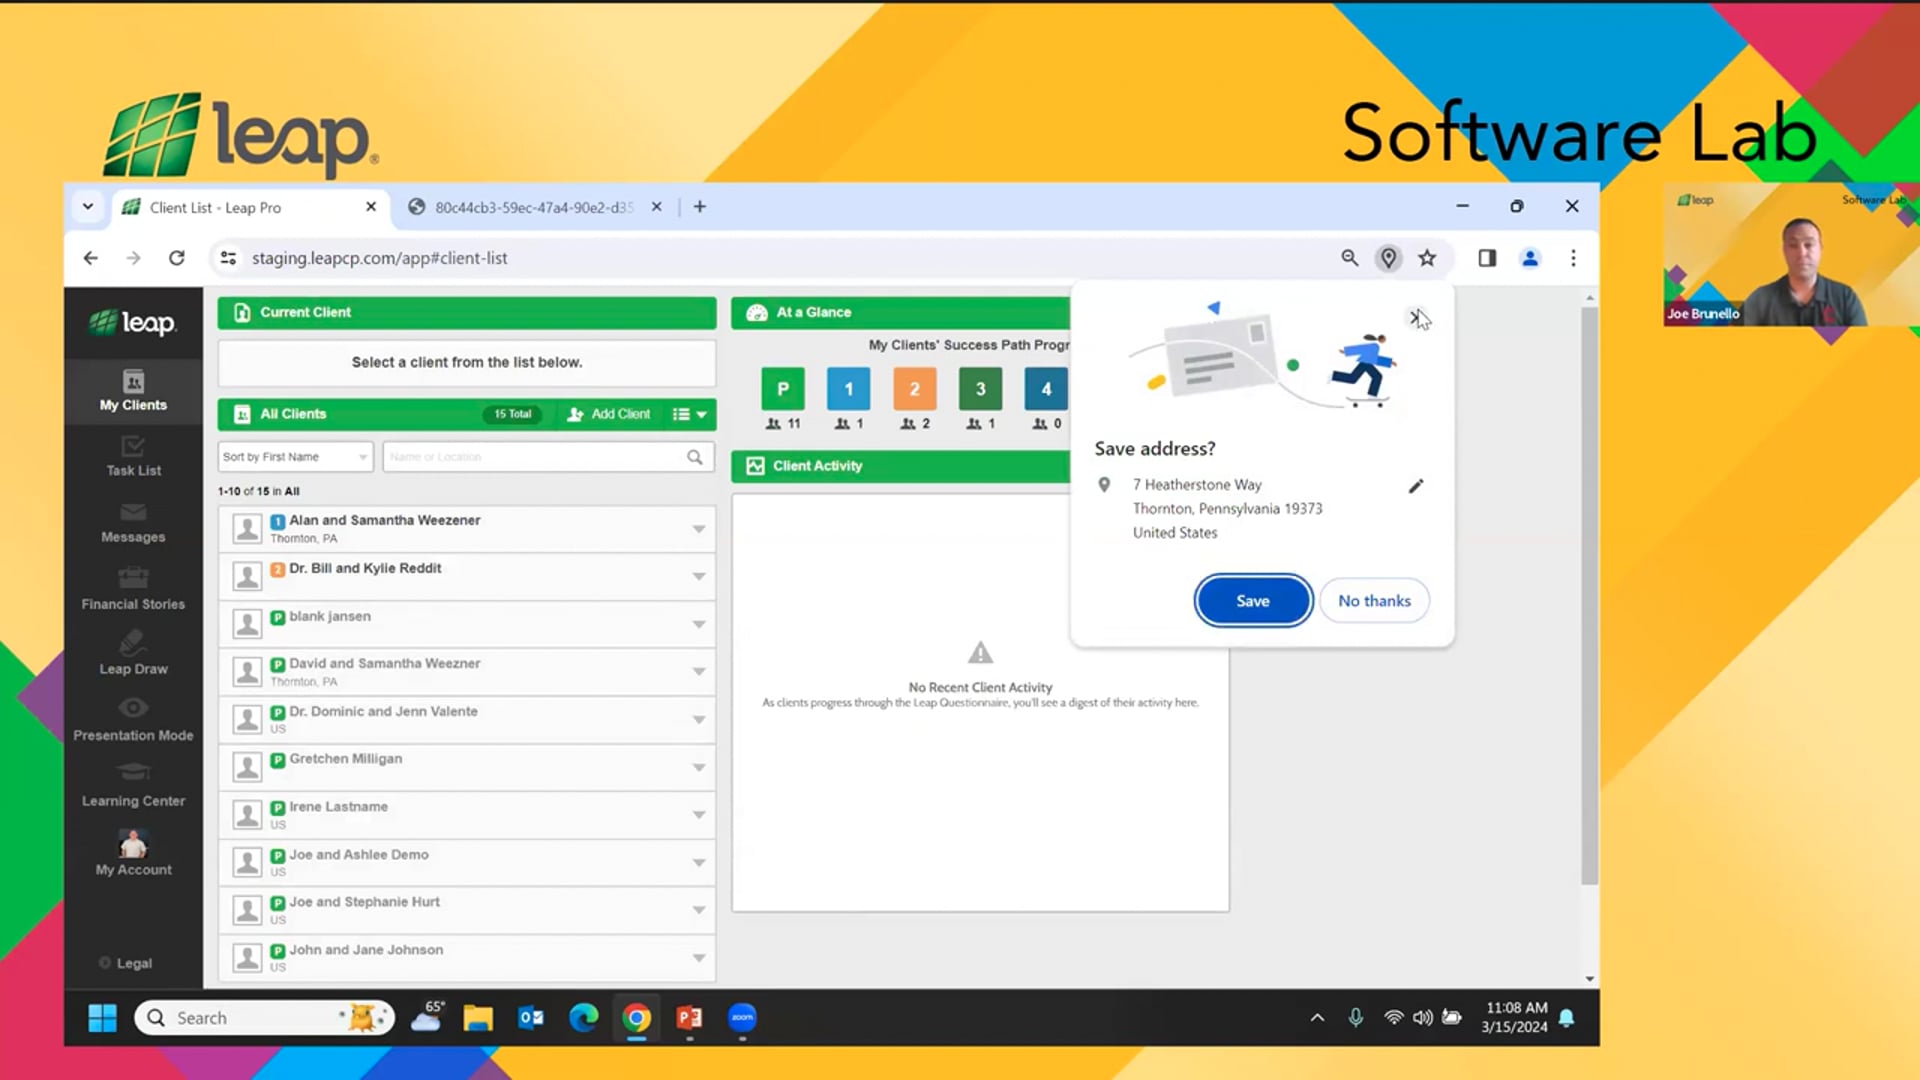Bookmark this page with the star
This screenshot has width=1920, height=1080.
coord(1427,258)
